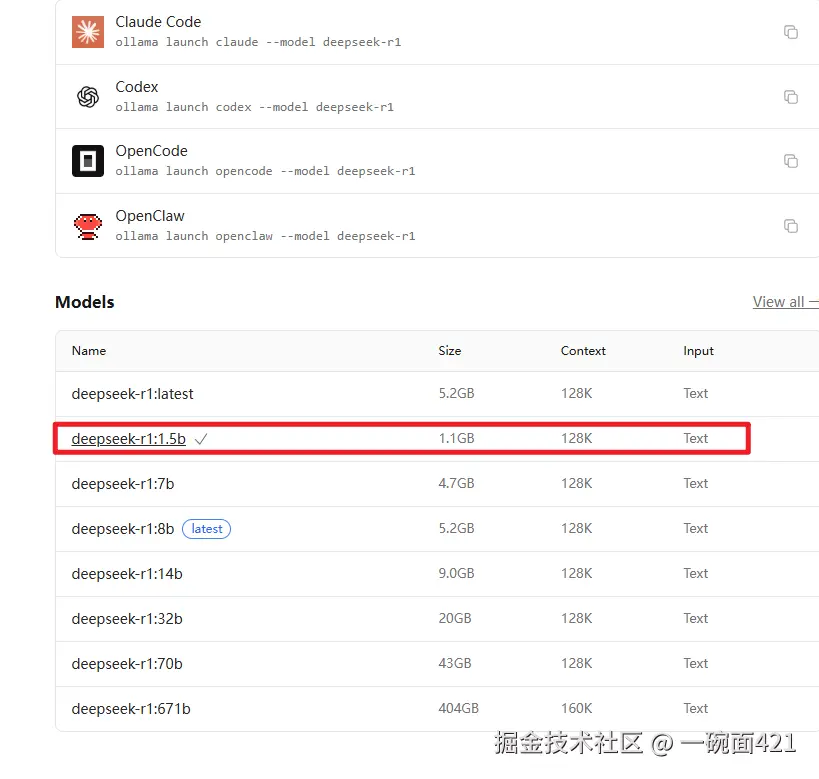Select text 'ollama launch opencode --model deepseek-r1'
This screenshot has height=779, width=819.
[x=265, y=171]
